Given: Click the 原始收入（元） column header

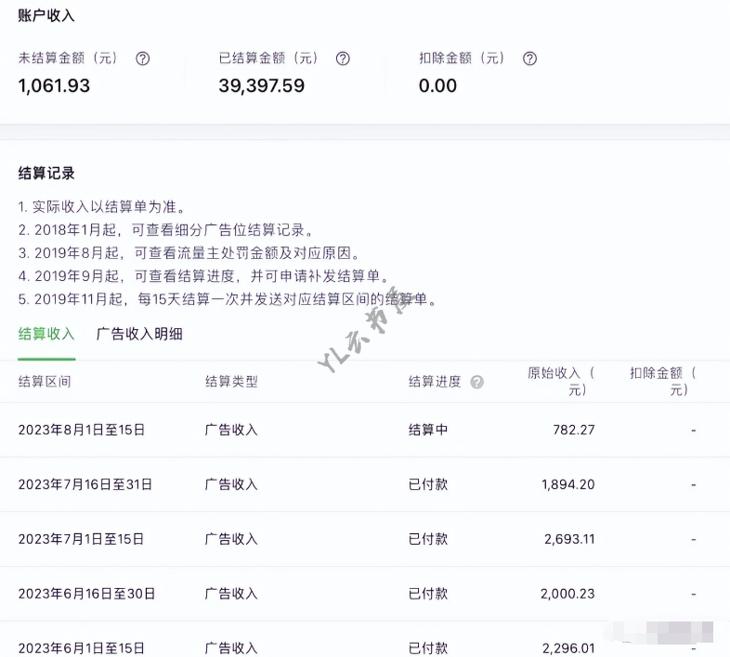Looking at the screenshot, I should click(562, 381).
